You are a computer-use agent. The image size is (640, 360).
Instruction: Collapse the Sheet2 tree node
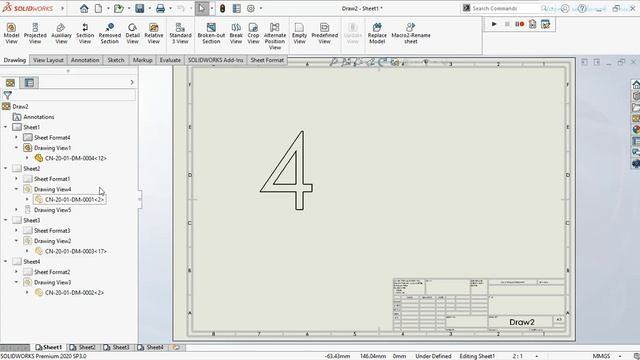pos(6,168)
